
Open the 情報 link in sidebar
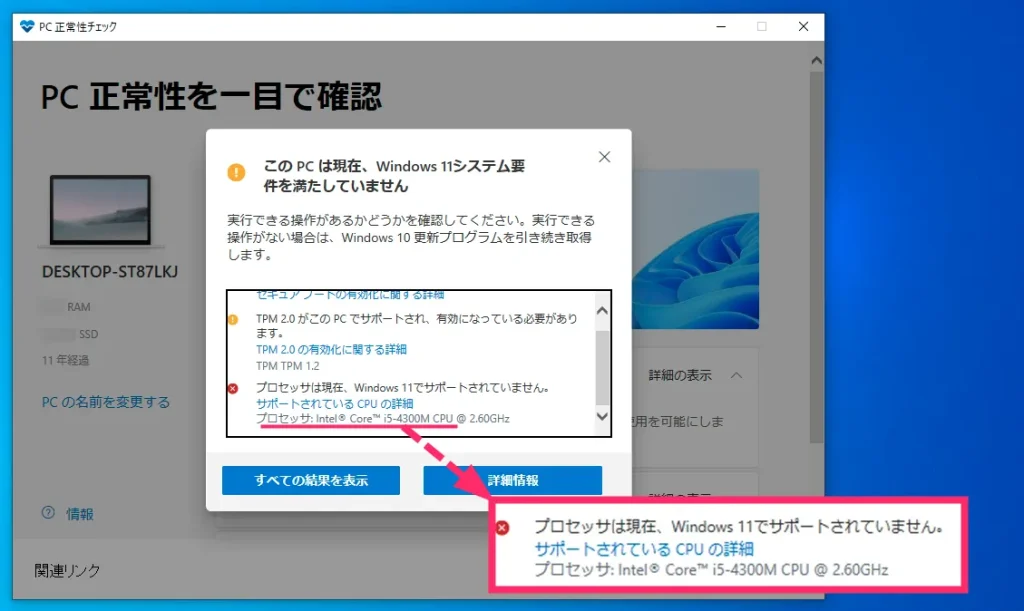(x=80, y=514)
